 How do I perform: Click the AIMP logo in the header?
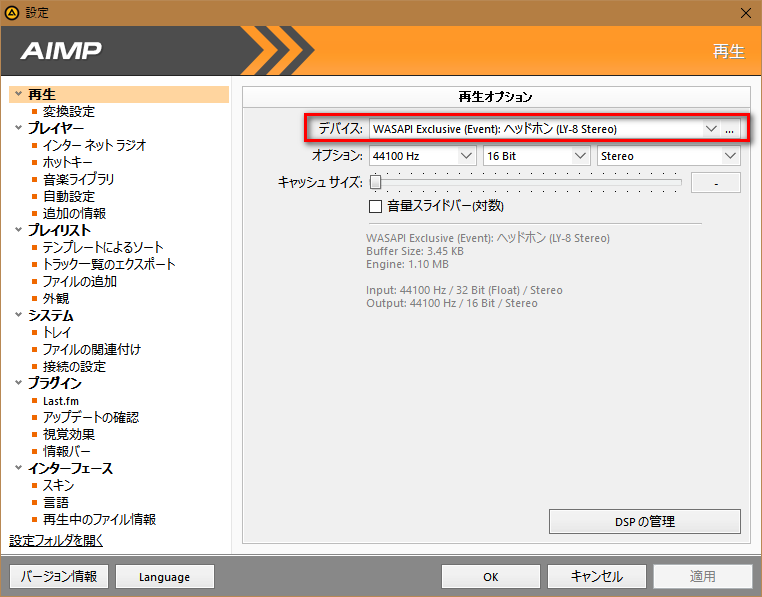61,51
